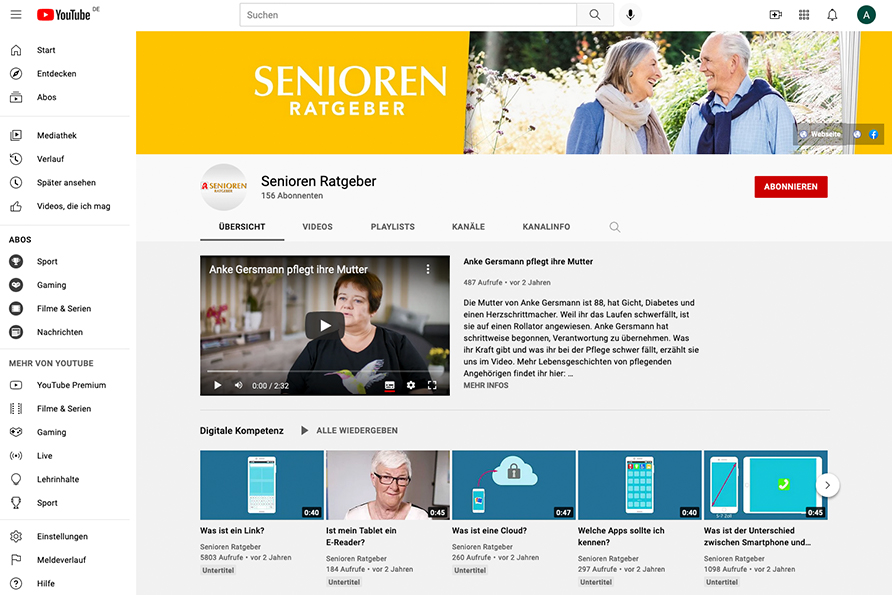Open the YouTube apps grid
This screenshot has width=892, height=595.
804,15
